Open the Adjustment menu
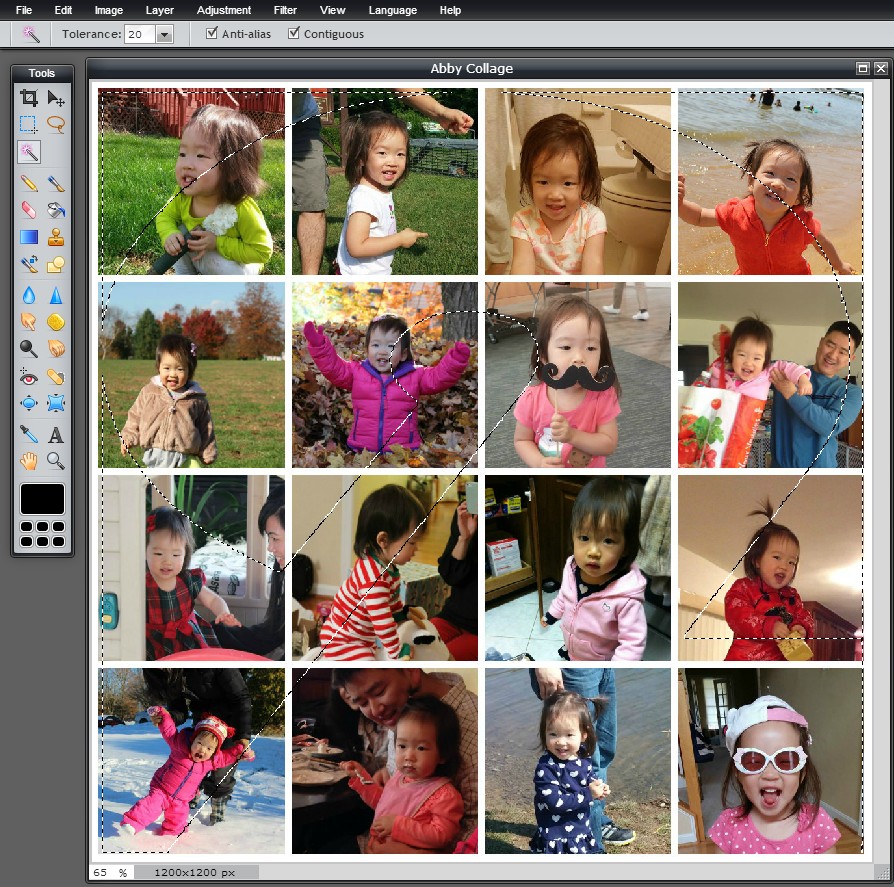This screenshot has height=887, width=894. 224,10
